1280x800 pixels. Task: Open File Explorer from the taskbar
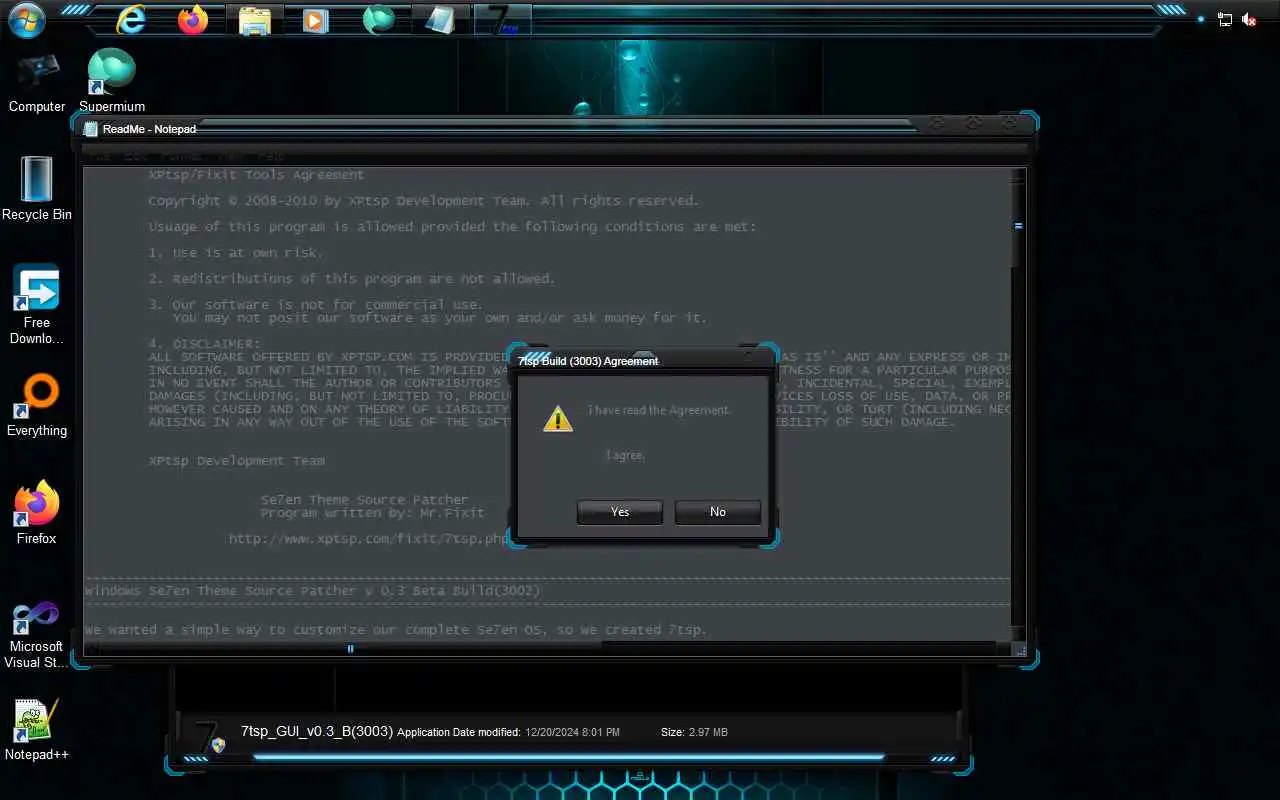coord(255,19)
